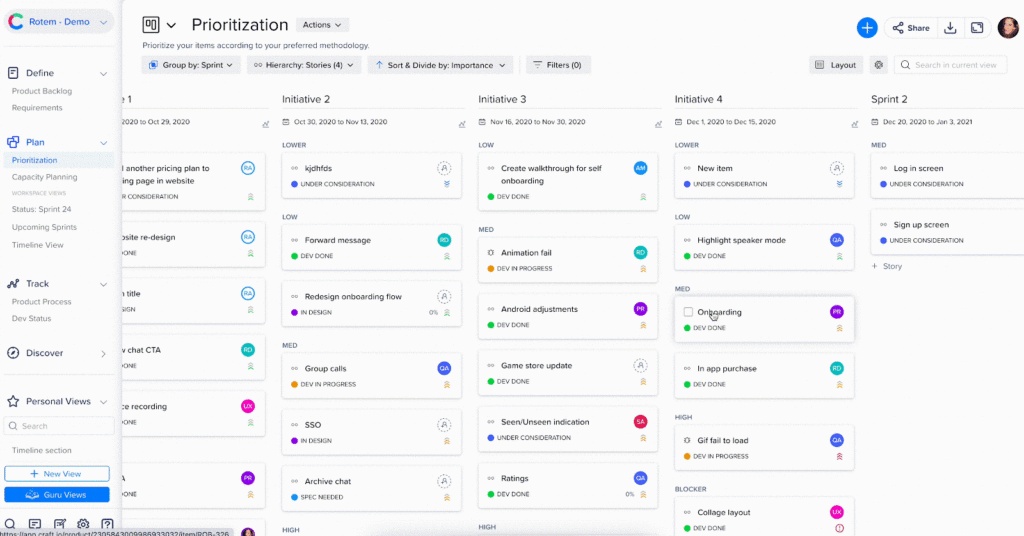Image resolution: width=1024 pixels, height=536 pixels.
Task: Click the help question mark icon in sidebar
Action: [107, 525]
